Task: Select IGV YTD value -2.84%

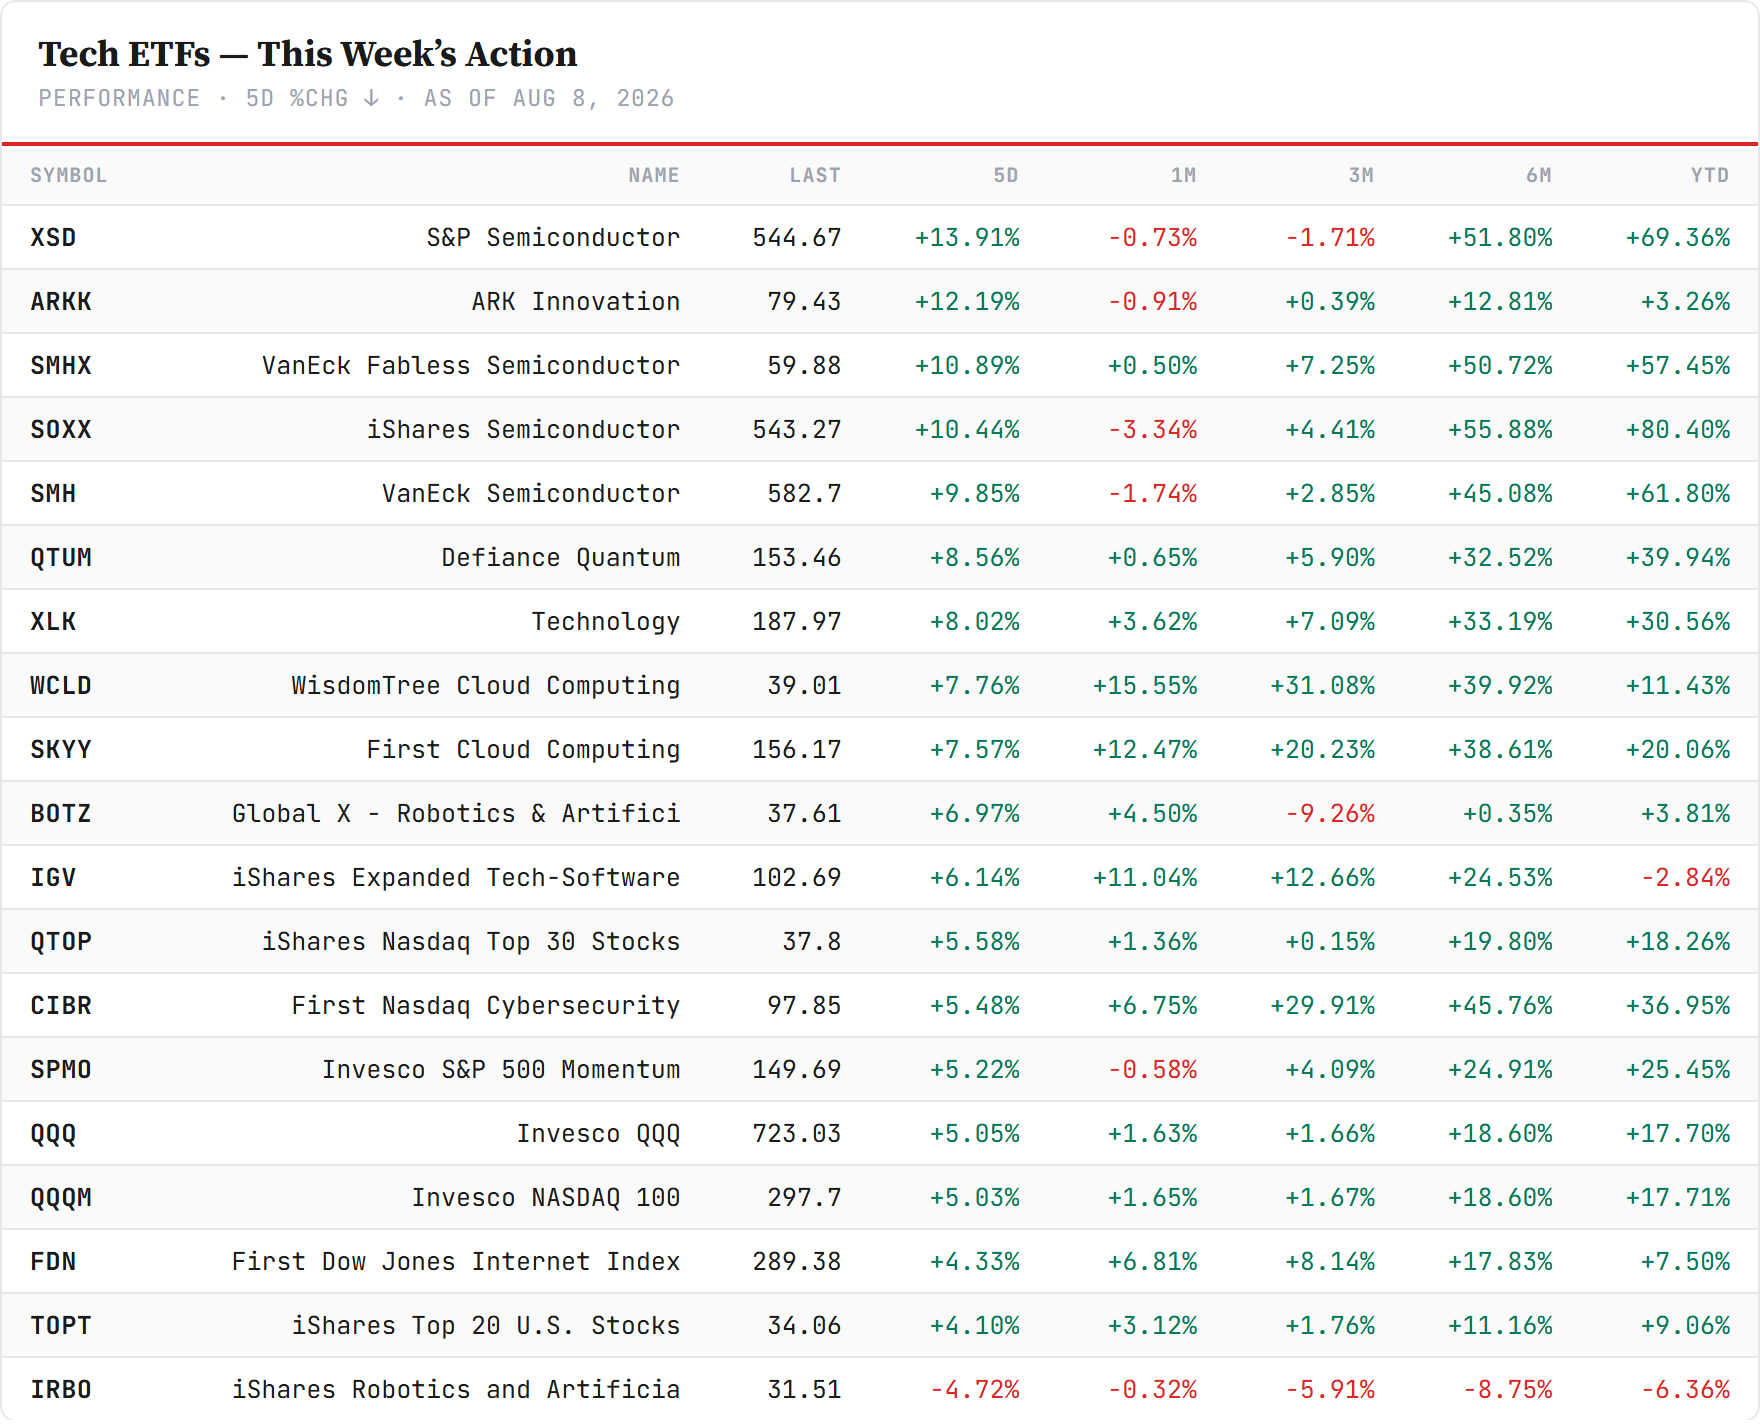Action: pyautogui.click(x=1685, y=878)
